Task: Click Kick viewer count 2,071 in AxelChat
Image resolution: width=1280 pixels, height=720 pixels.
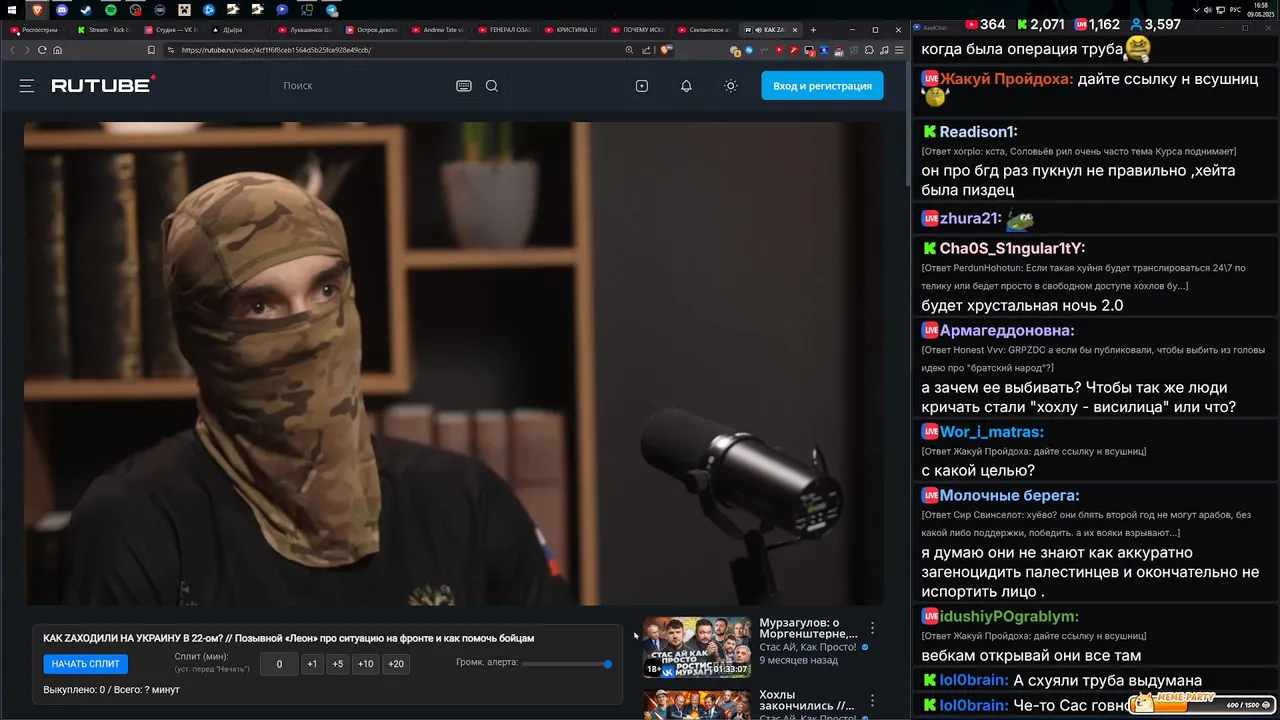Action: point(1040,25)
